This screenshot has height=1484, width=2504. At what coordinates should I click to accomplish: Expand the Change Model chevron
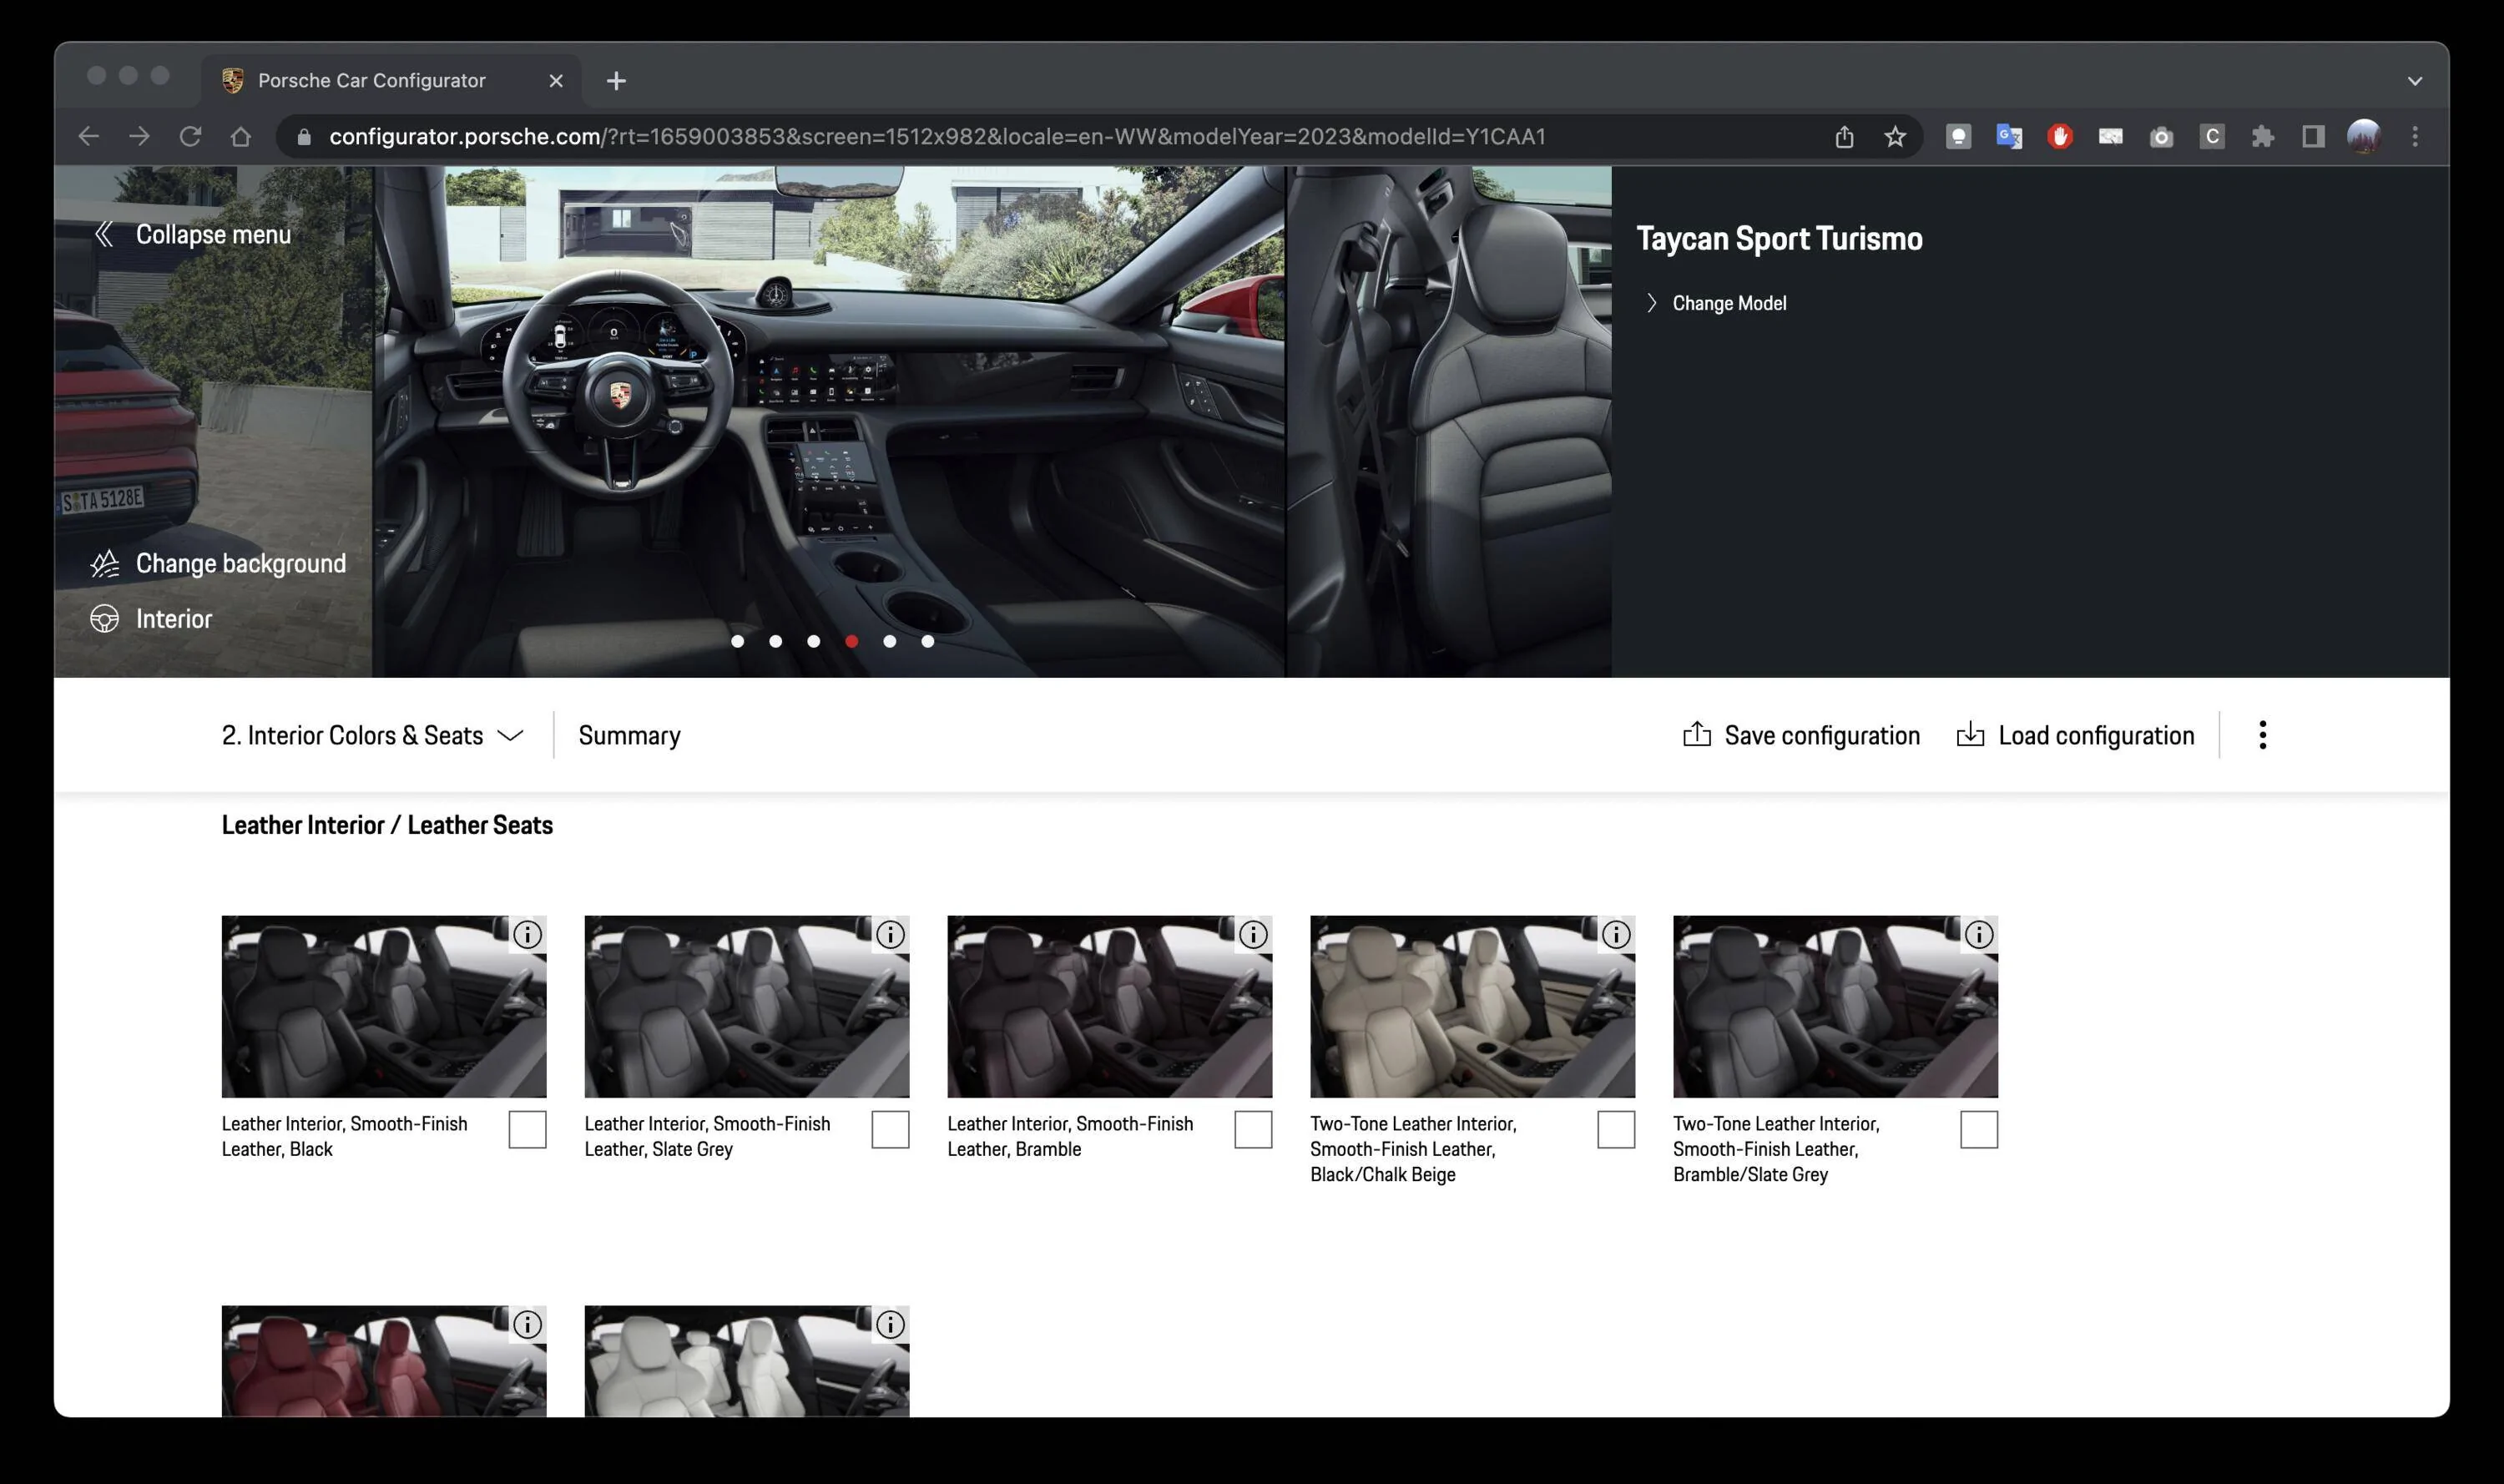click(x=1651, y=303)
